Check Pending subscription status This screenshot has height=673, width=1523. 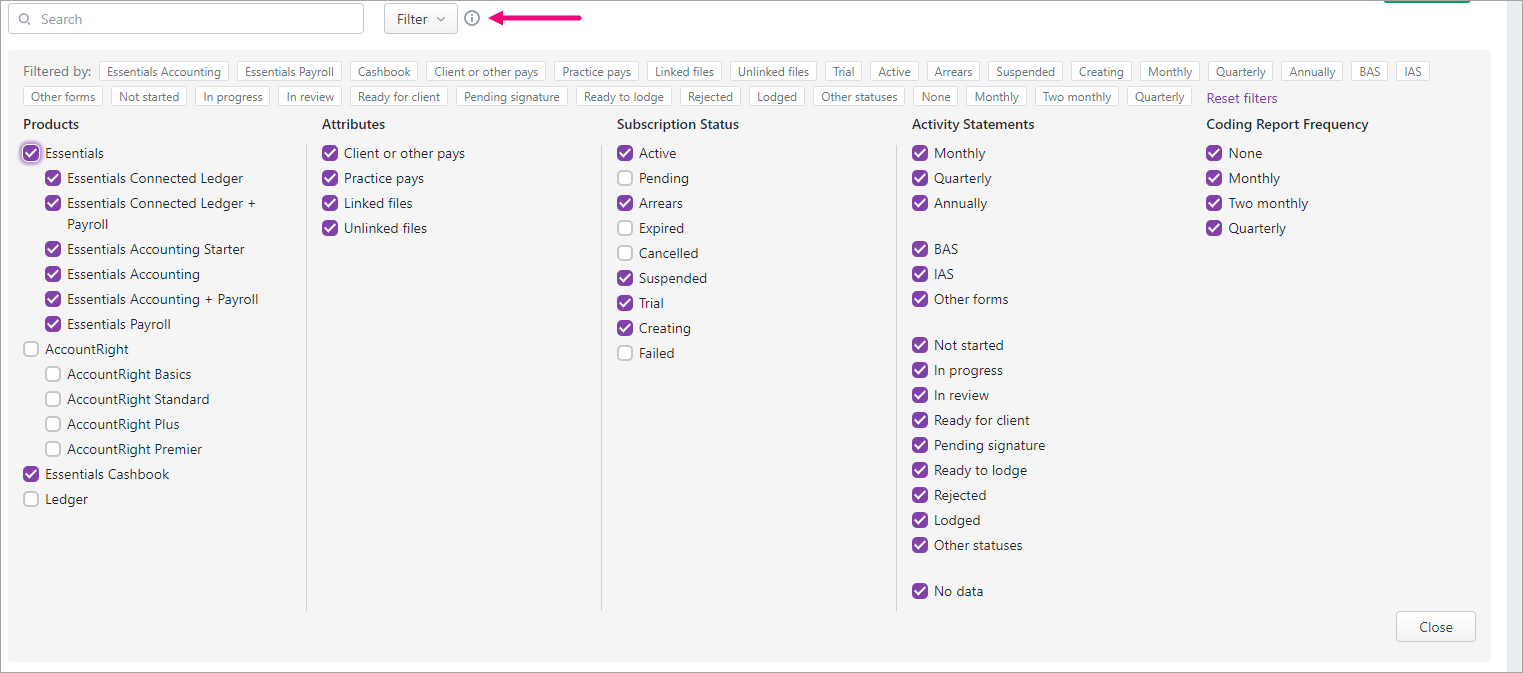pos(625,178)
